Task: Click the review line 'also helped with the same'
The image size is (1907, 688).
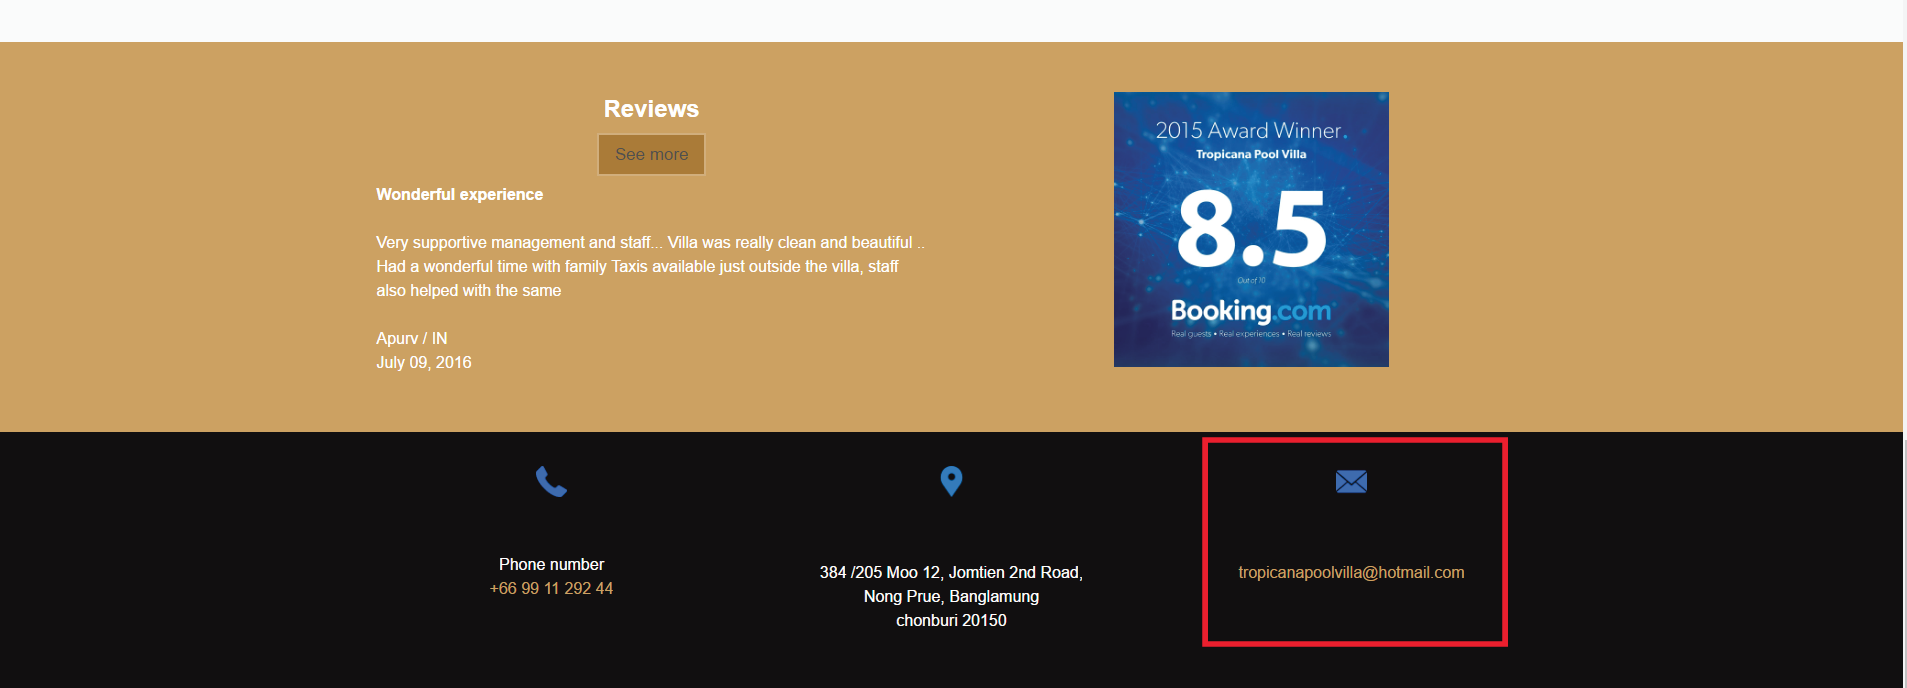Action: [468, 290]
